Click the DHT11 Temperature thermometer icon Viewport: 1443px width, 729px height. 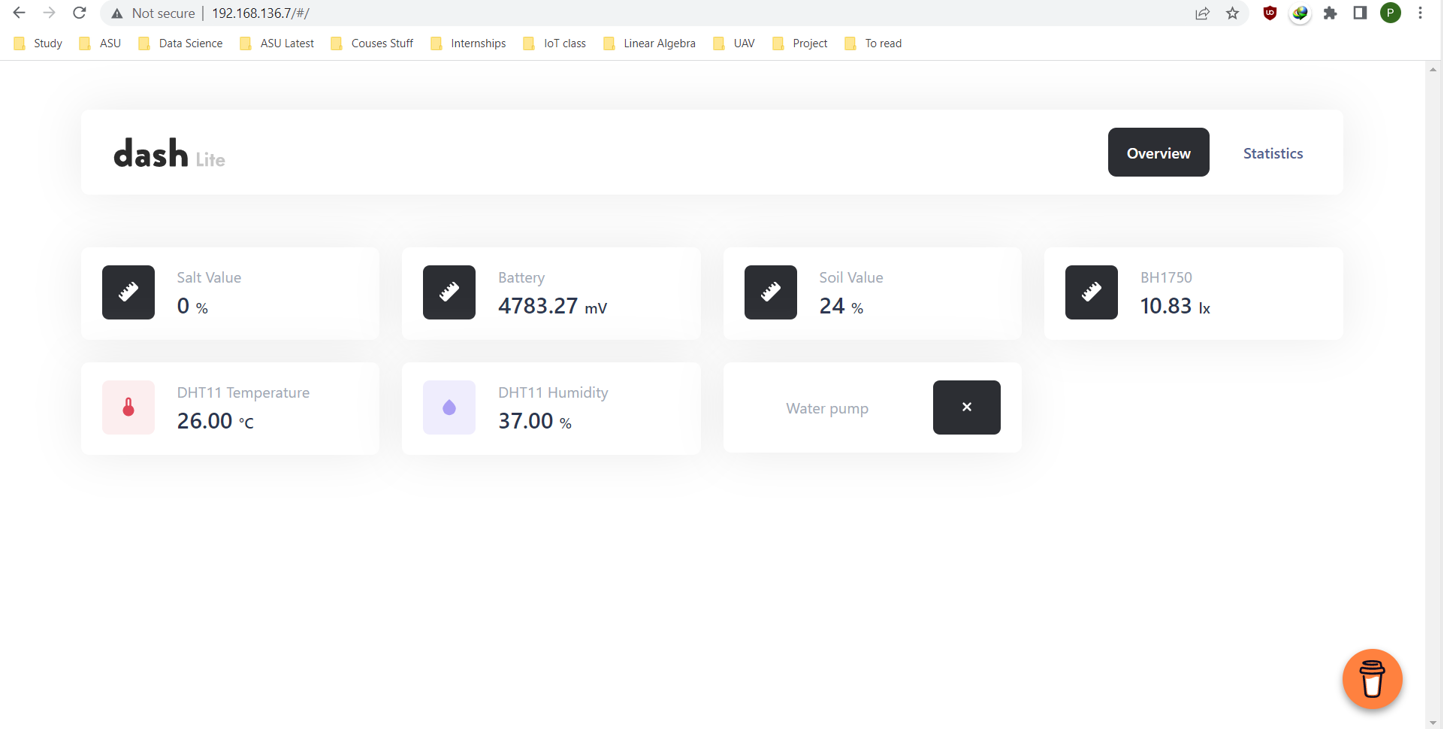click(128, 407)
